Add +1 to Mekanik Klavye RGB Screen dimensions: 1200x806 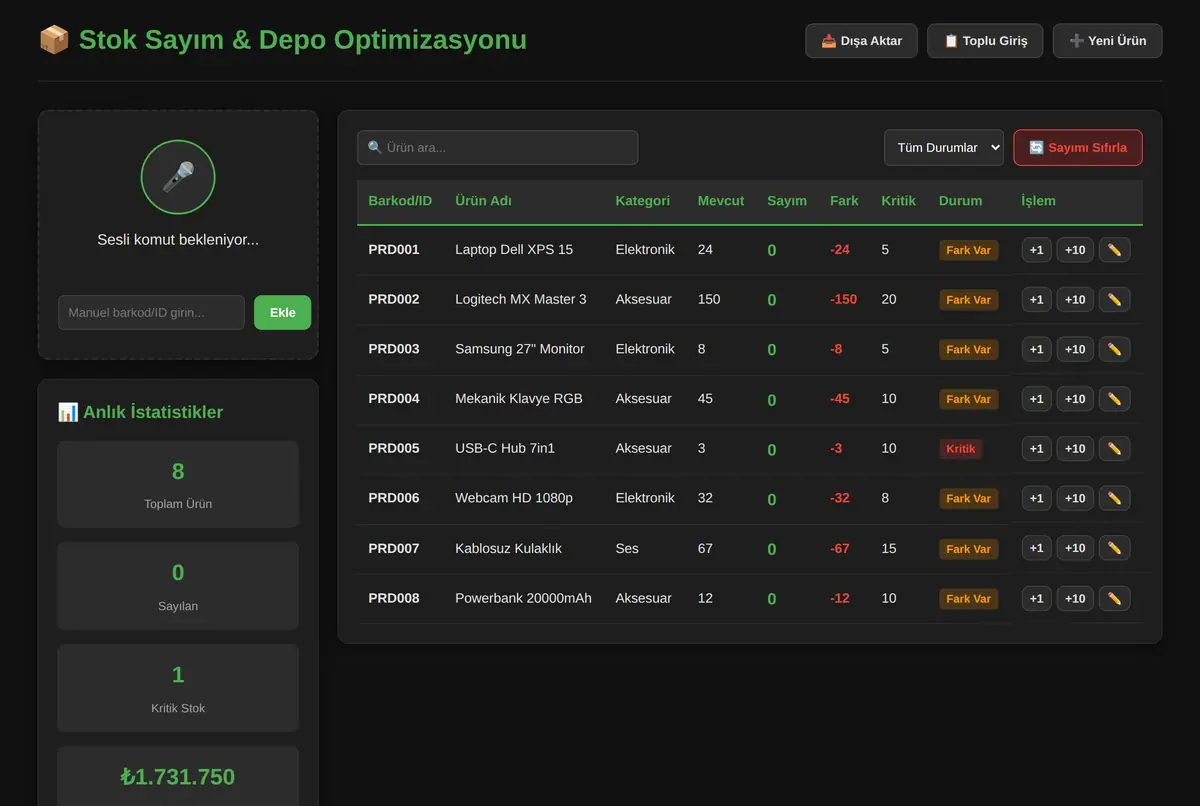tap(1036, 399)
